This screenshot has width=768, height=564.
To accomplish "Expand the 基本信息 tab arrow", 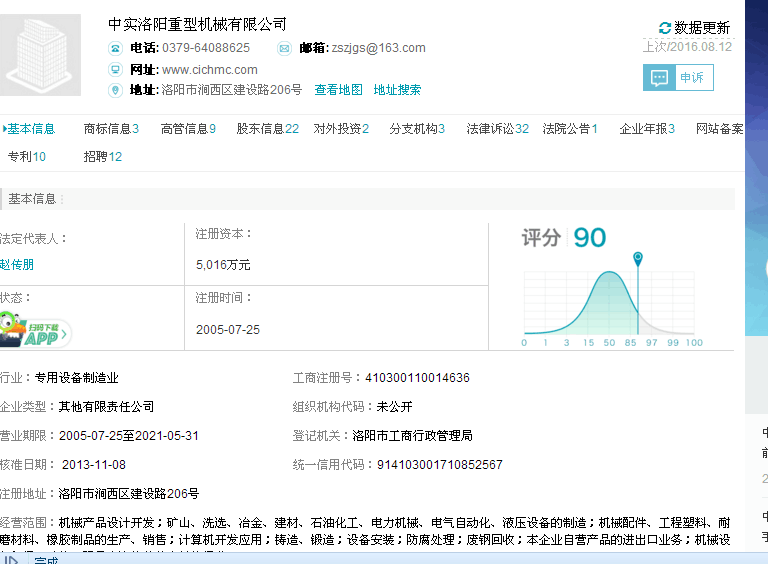I will tap(4, 129).
